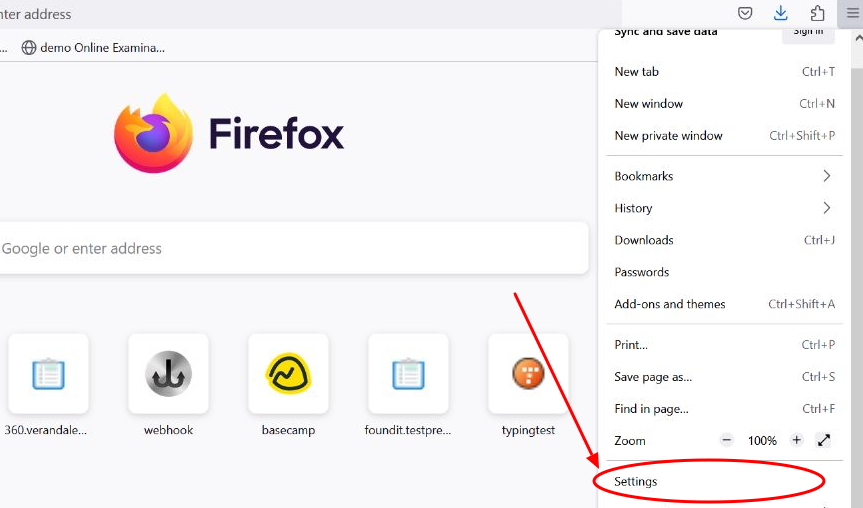Decrease zoom with the minus button
863x508 pixels.
click(x=727, y=440)
